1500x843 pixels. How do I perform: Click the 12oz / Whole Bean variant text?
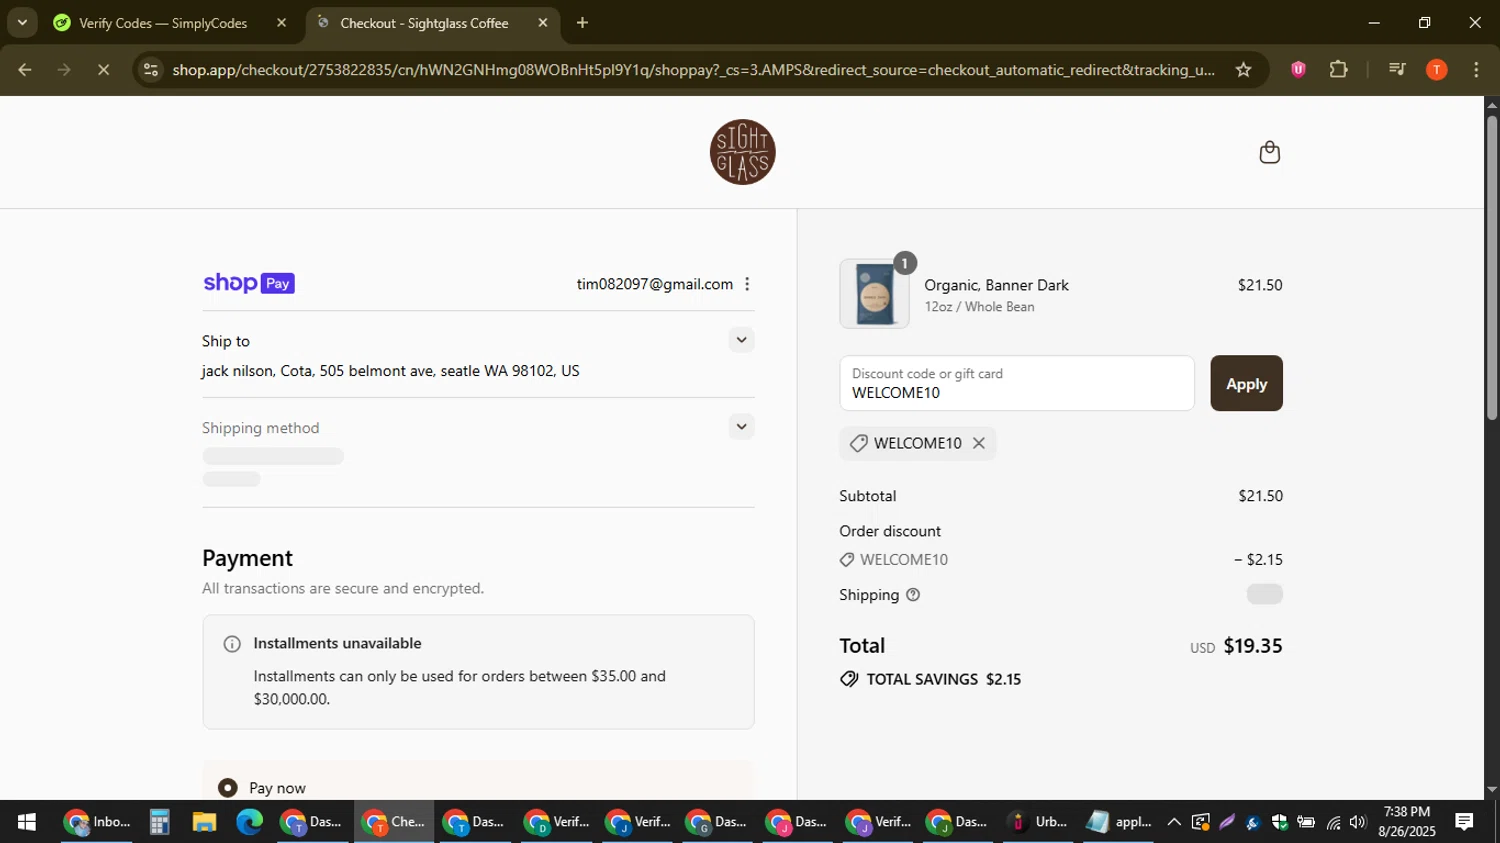click(979, 307)
